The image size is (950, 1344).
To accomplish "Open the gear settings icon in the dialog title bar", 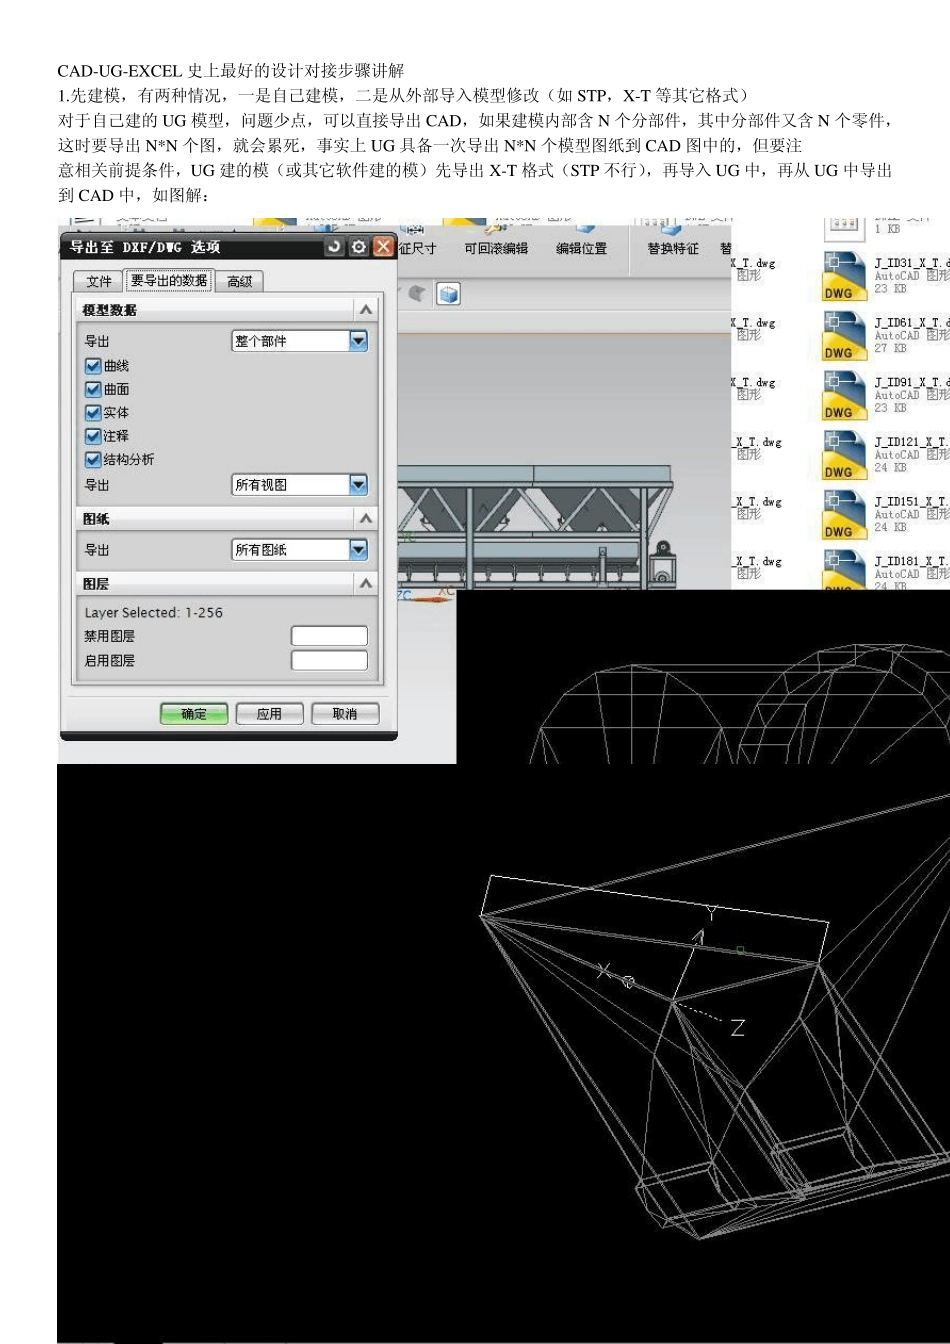I will (x=359, y=246).
